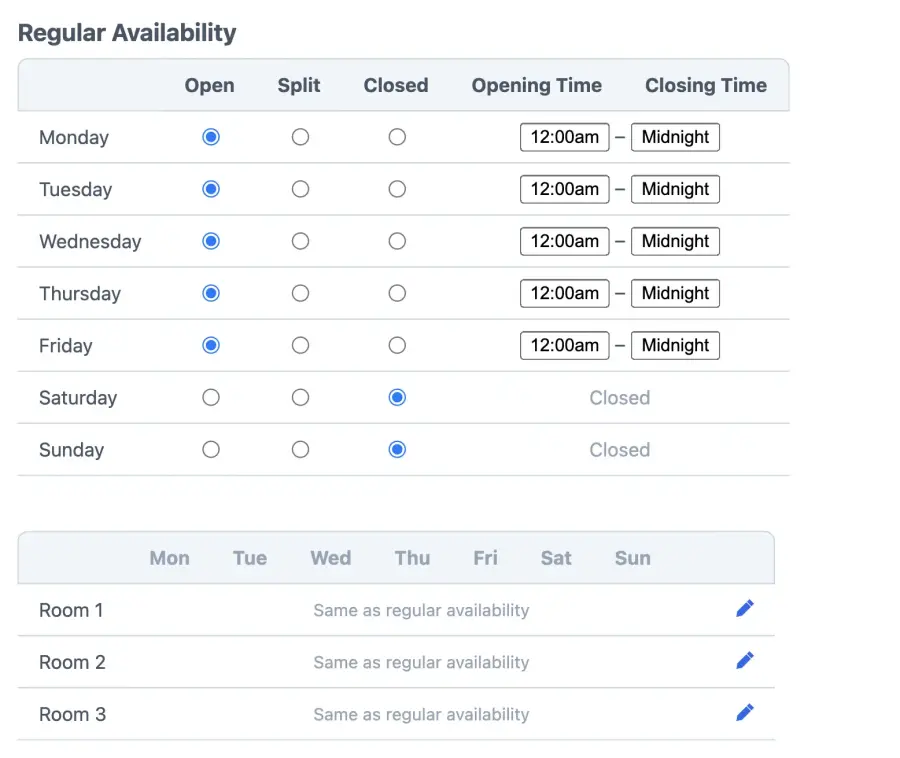
Task: Edit Room 2 availability with pencil icon
Action: (x=744, y=660)
